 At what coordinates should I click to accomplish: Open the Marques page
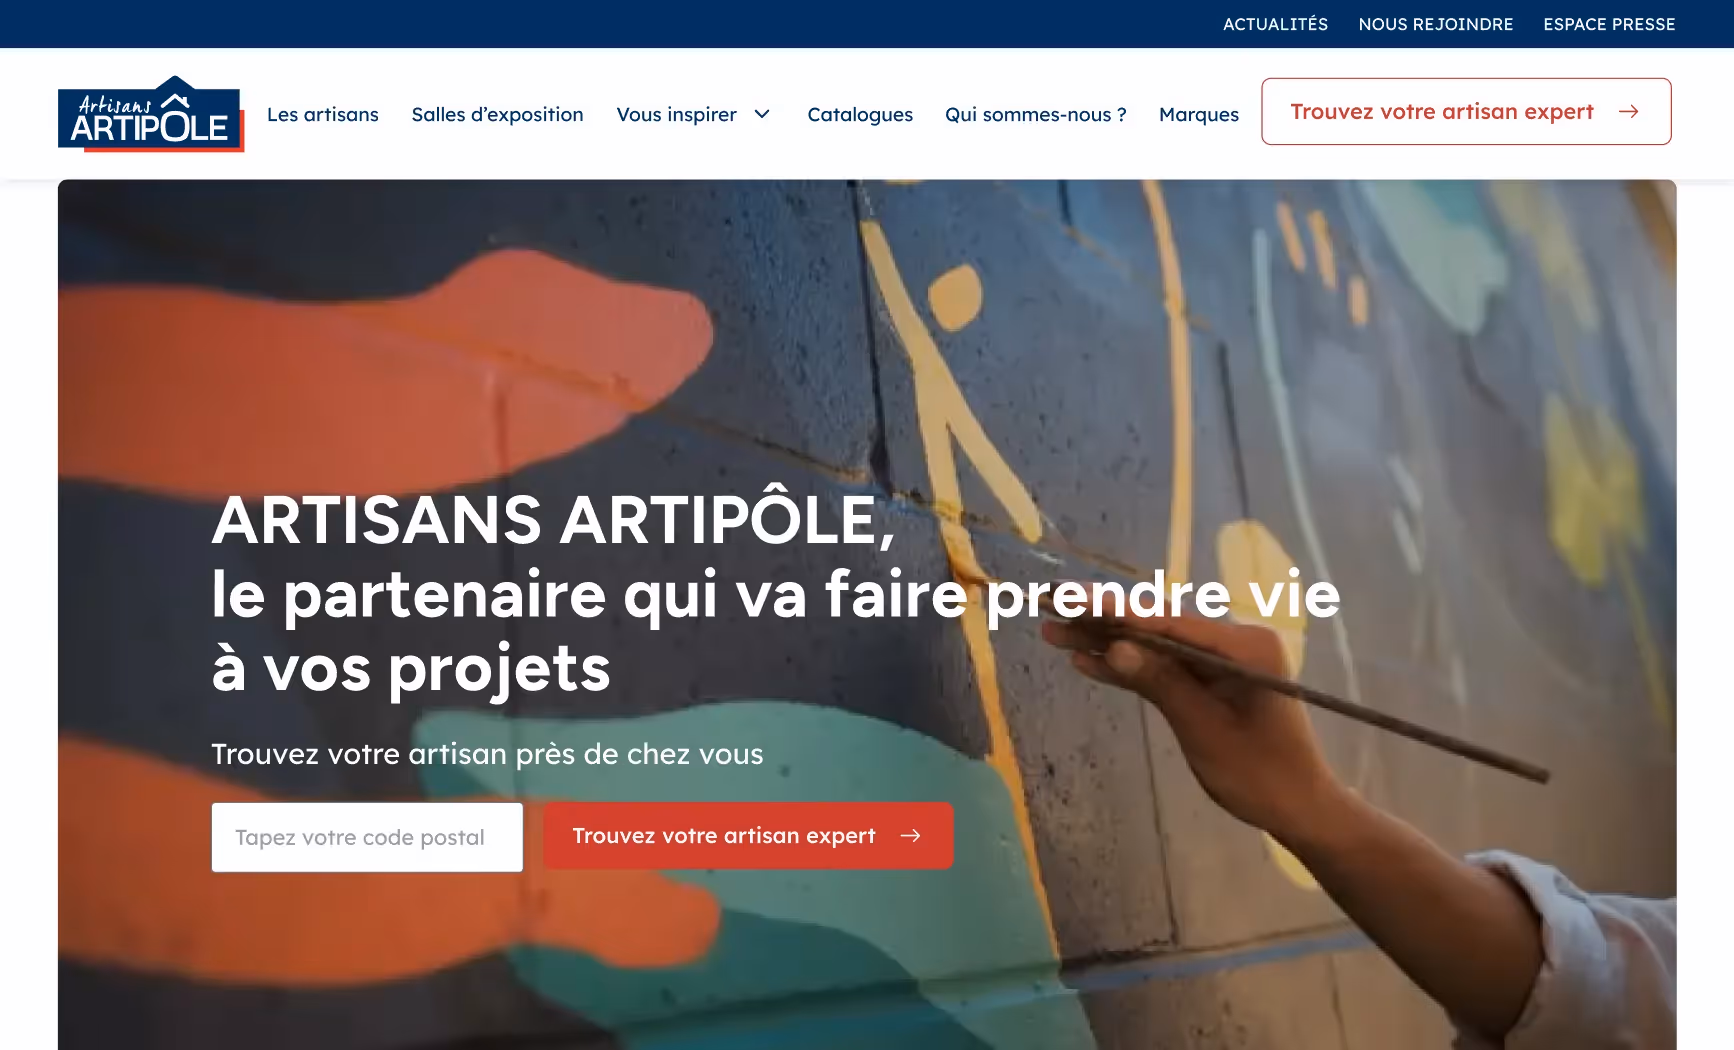(x=1199, y=114)
